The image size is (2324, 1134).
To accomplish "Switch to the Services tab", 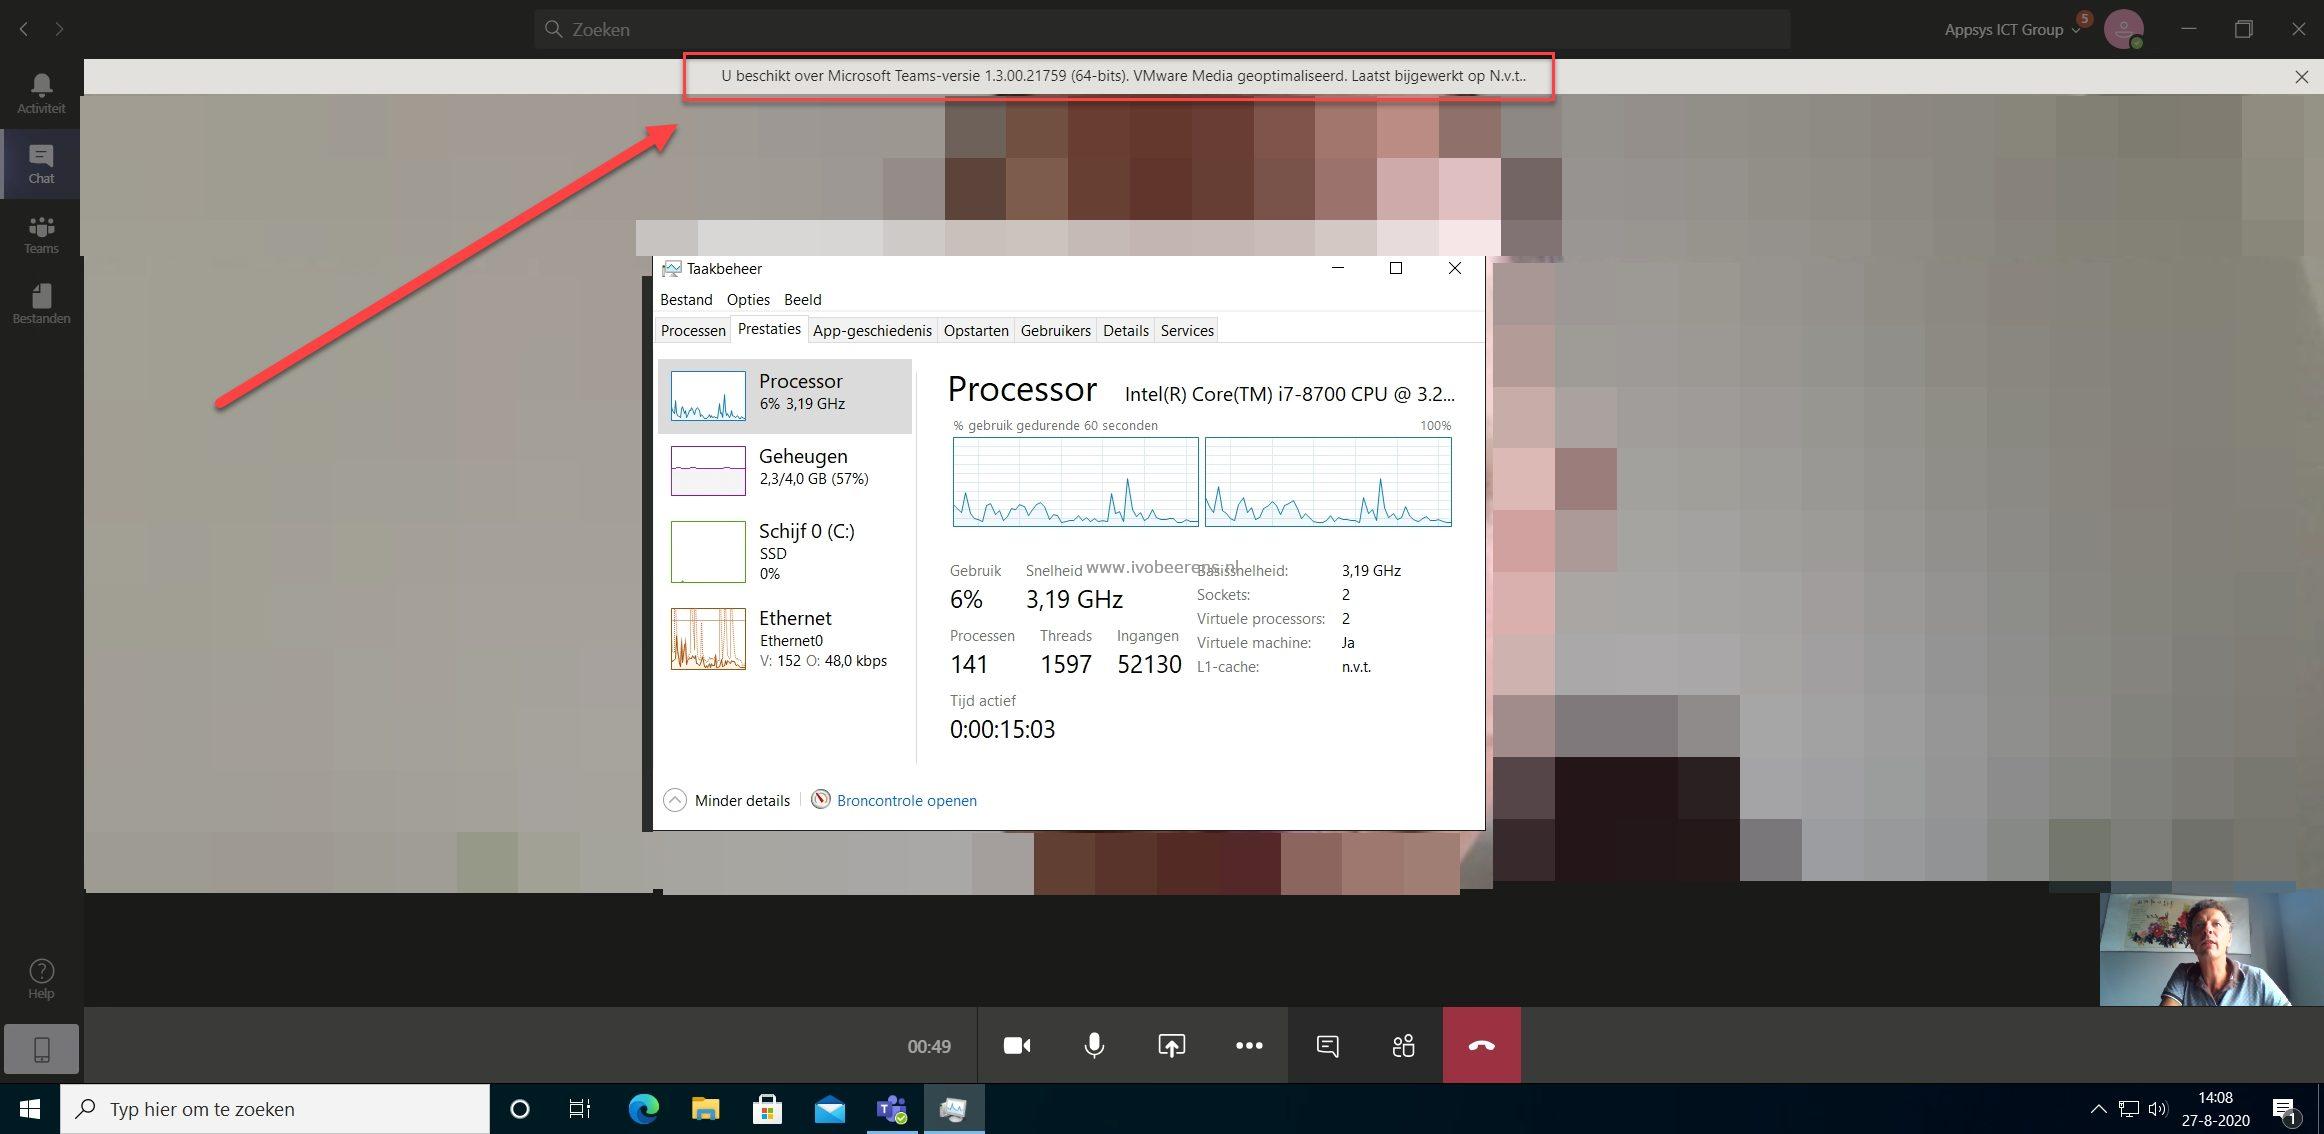I will pyautogui.click(x=1187, y=330).
